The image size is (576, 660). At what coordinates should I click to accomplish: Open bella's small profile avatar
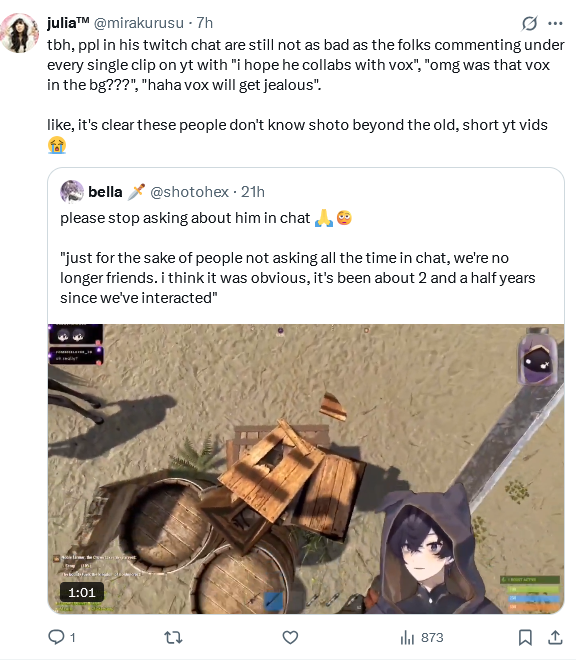(x=72, y=192)
